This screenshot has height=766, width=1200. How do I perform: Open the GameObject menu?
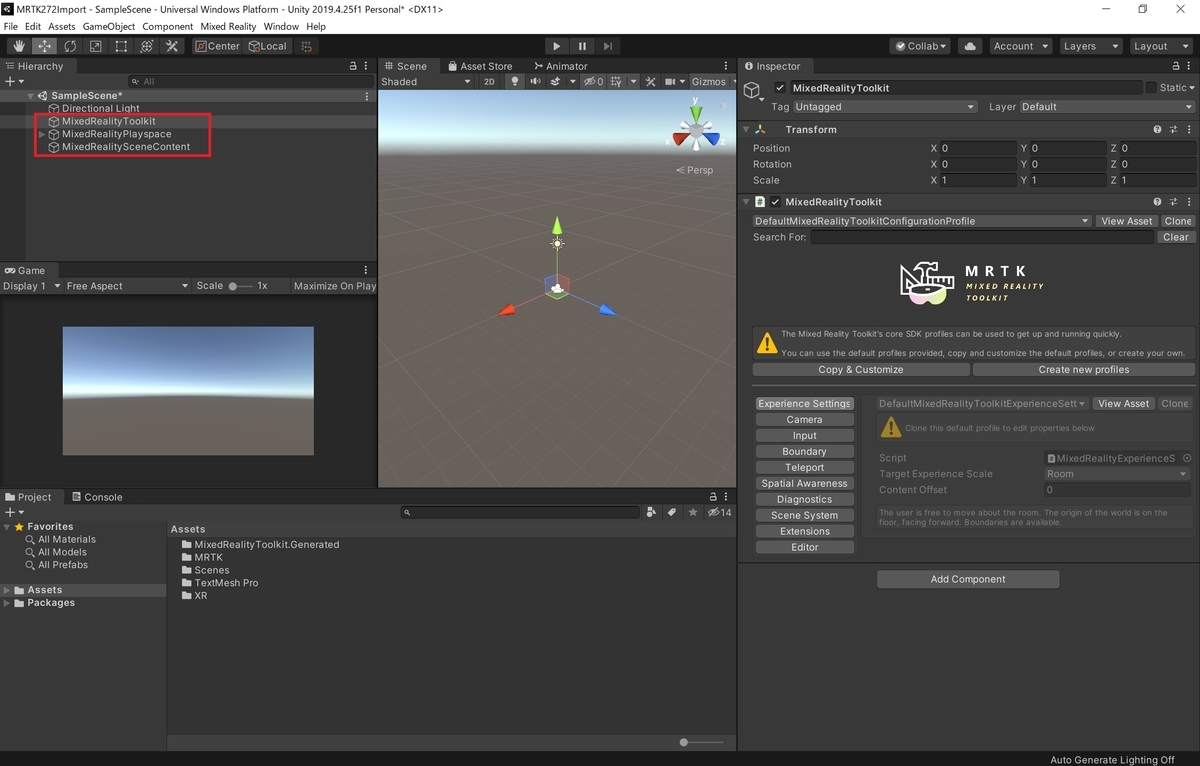point(108,26)
